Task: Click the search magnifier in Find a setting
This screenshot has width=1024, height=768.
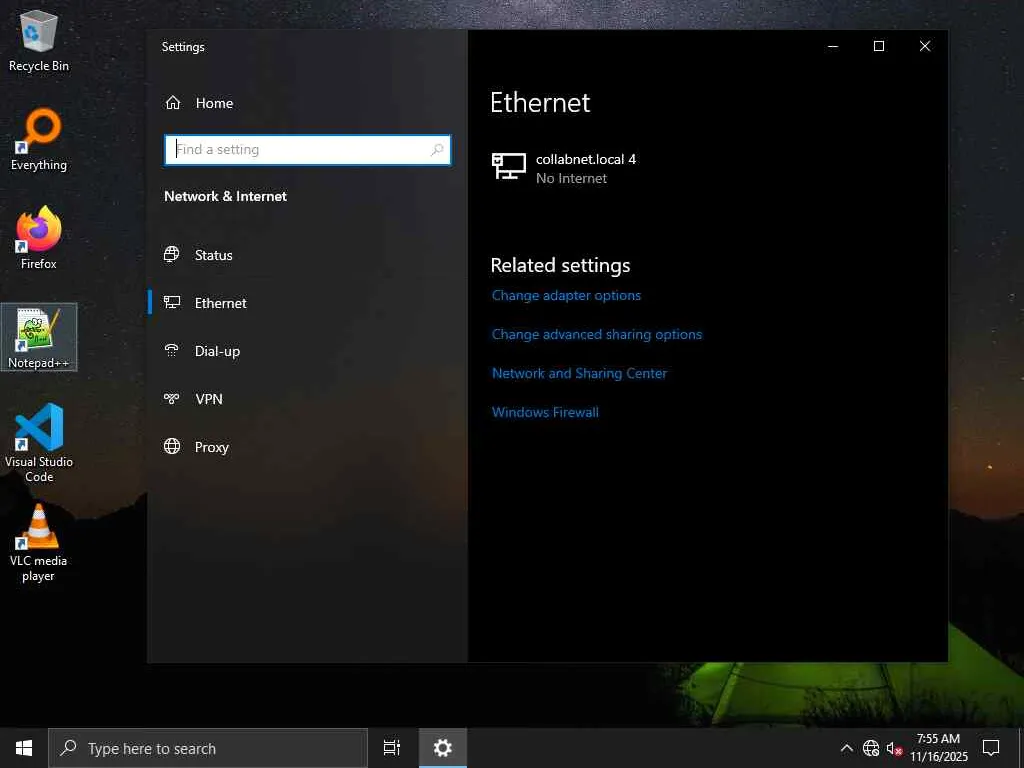Action: [437, 150]
